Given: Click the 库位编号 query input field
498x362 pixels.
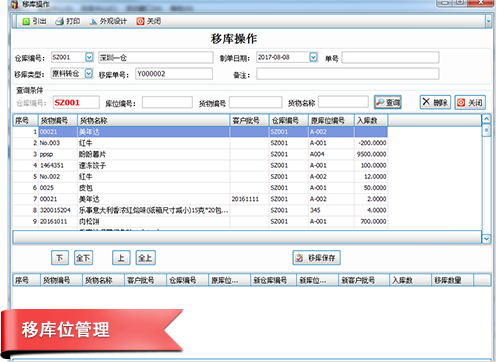Looking at the screenshot, I should click(167, 102).
